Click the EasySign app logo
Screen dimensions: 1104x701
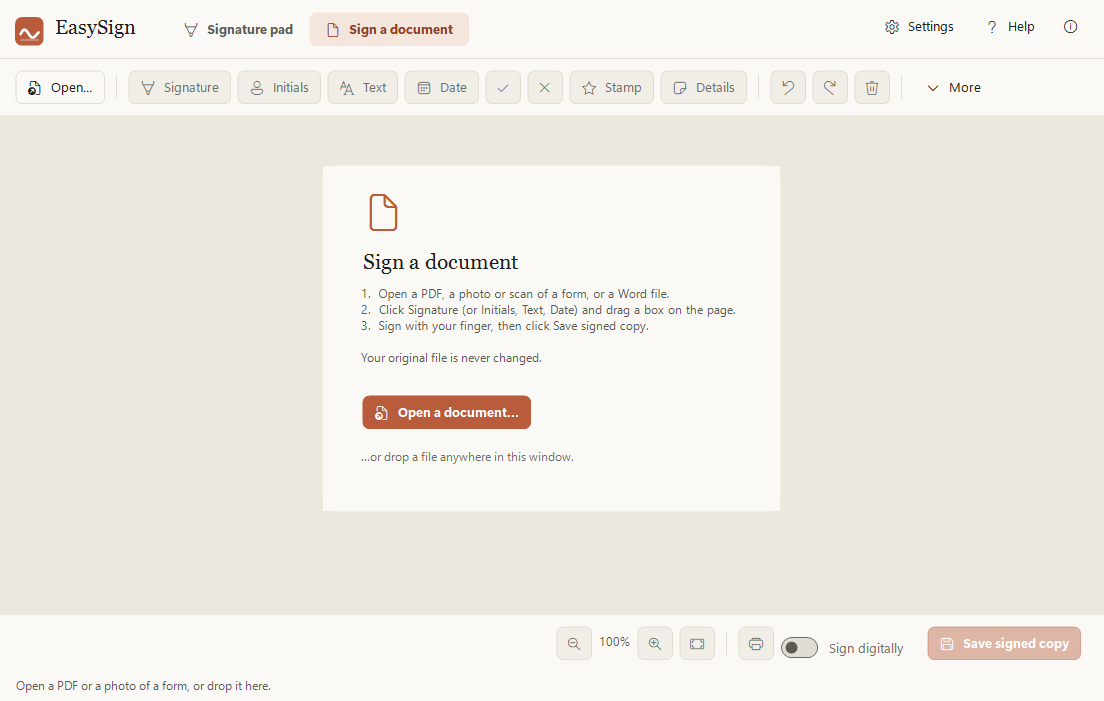click(30, 31)
